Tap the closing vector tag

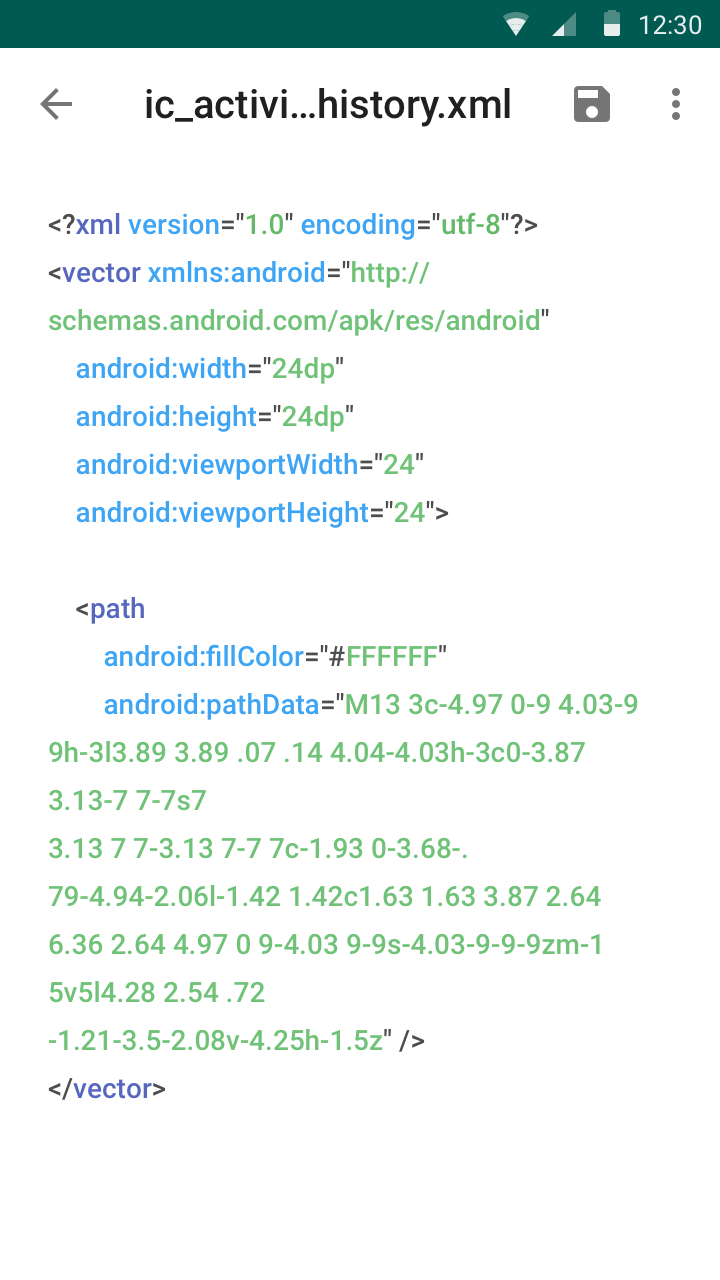[107, 1089]
